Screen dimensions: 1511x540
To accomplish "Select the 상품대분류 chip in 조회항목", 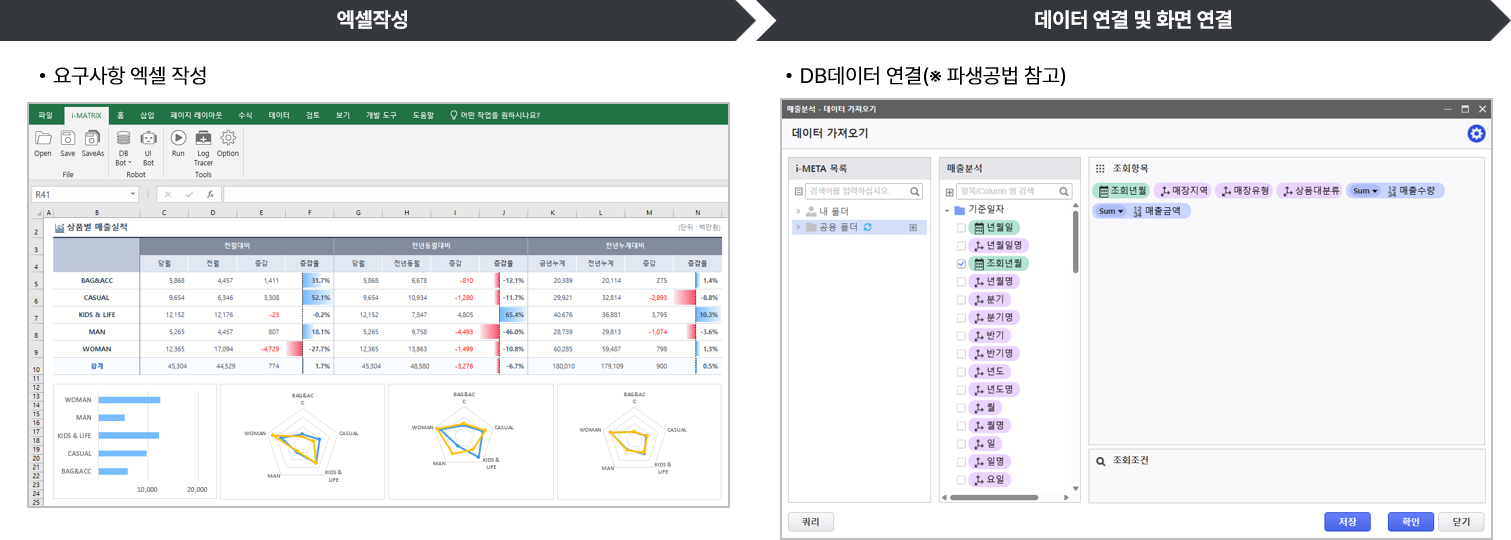I will (x=1309, y=190).
